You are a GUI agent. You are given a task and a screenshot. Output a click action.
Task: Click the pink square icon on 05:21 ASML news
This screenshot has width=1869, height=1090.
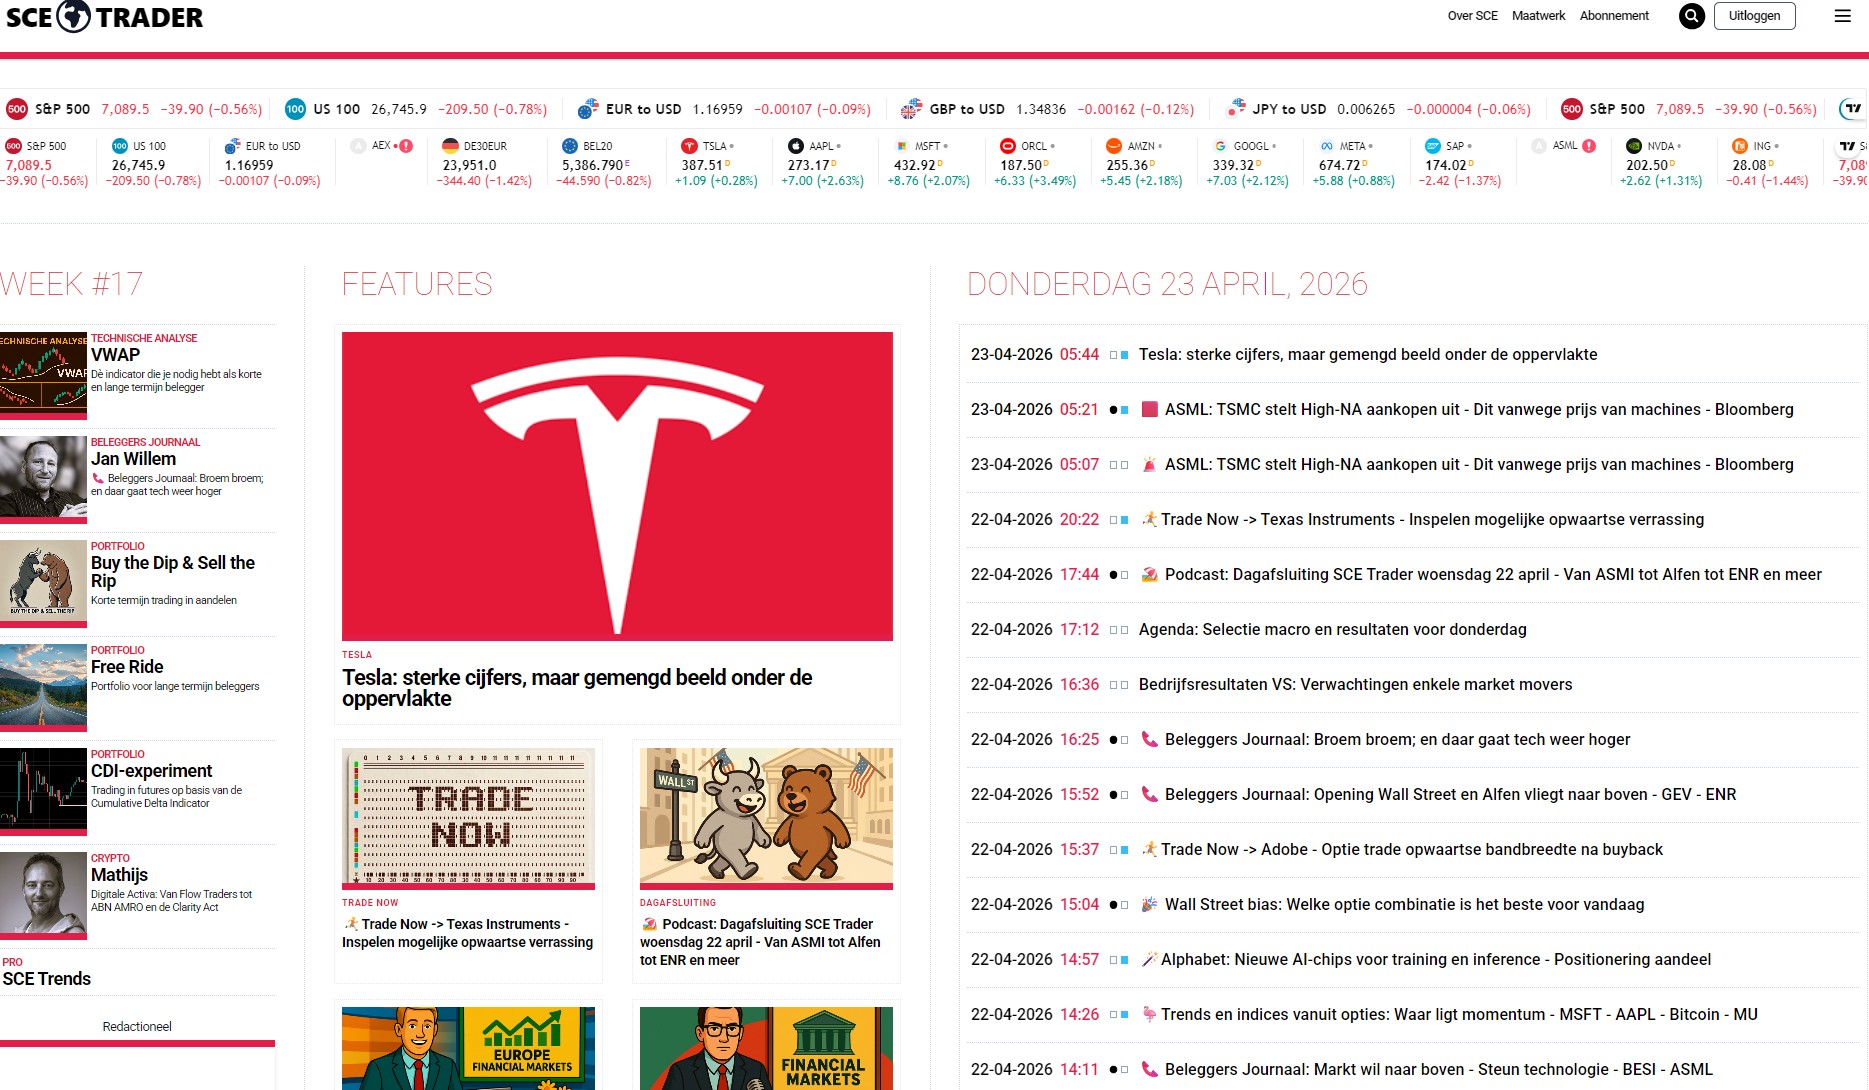(1150, 409)
